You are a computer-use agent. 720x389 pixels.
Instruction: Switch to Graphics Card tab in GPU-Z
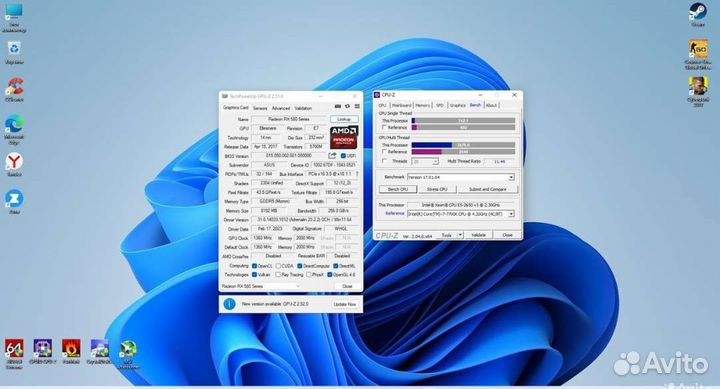[x=236, y=107]
